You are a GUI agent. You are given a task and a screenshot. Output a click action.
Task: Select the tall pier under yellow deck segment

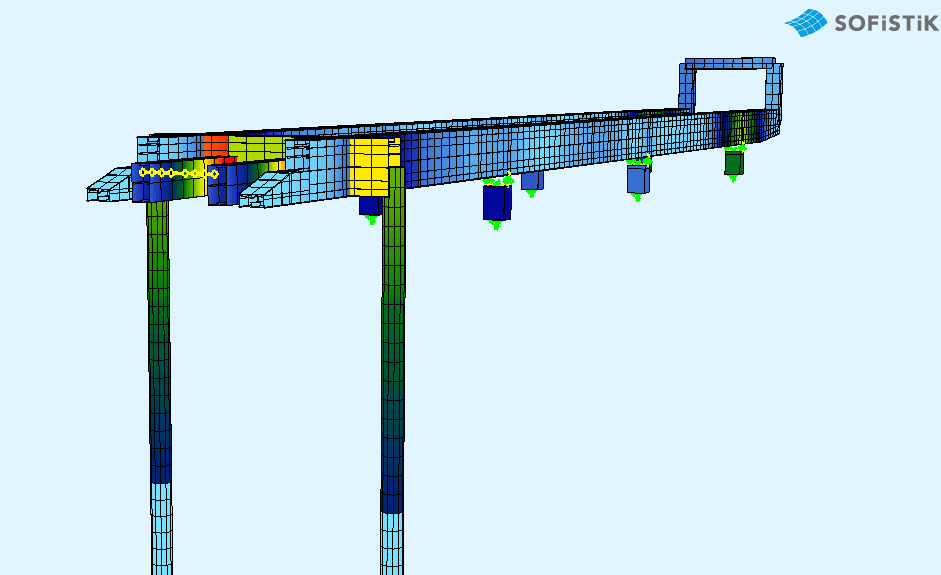(393, 371)
